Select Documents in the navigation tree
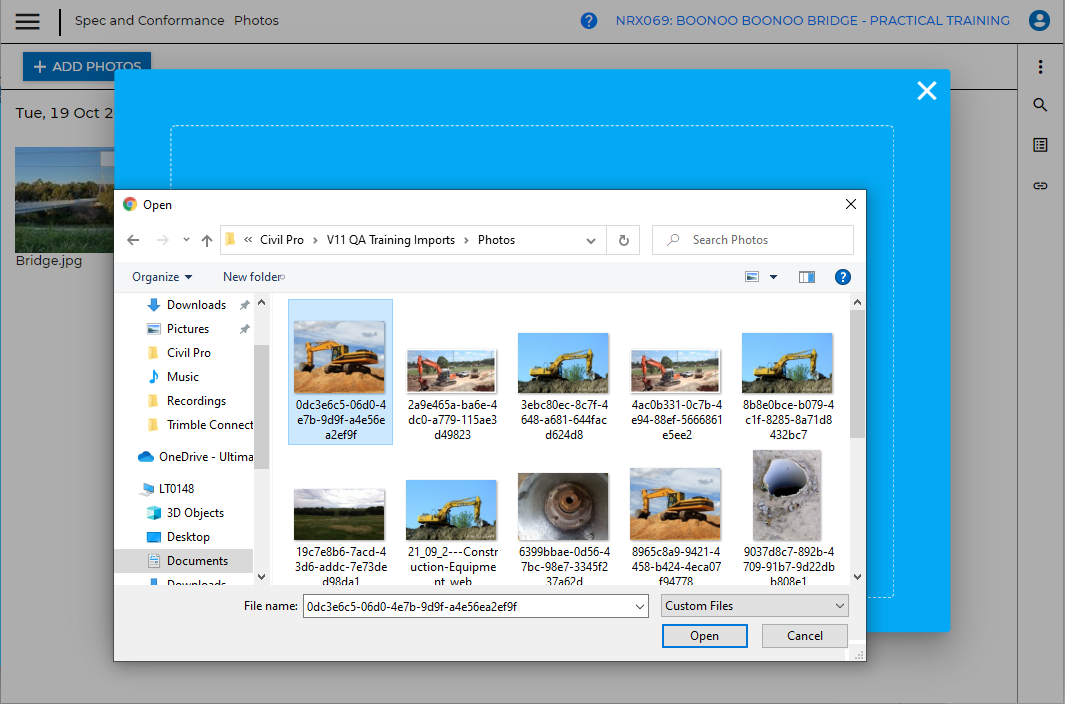The height and width of the screenshot is (704, 1065). coord(197,561)
